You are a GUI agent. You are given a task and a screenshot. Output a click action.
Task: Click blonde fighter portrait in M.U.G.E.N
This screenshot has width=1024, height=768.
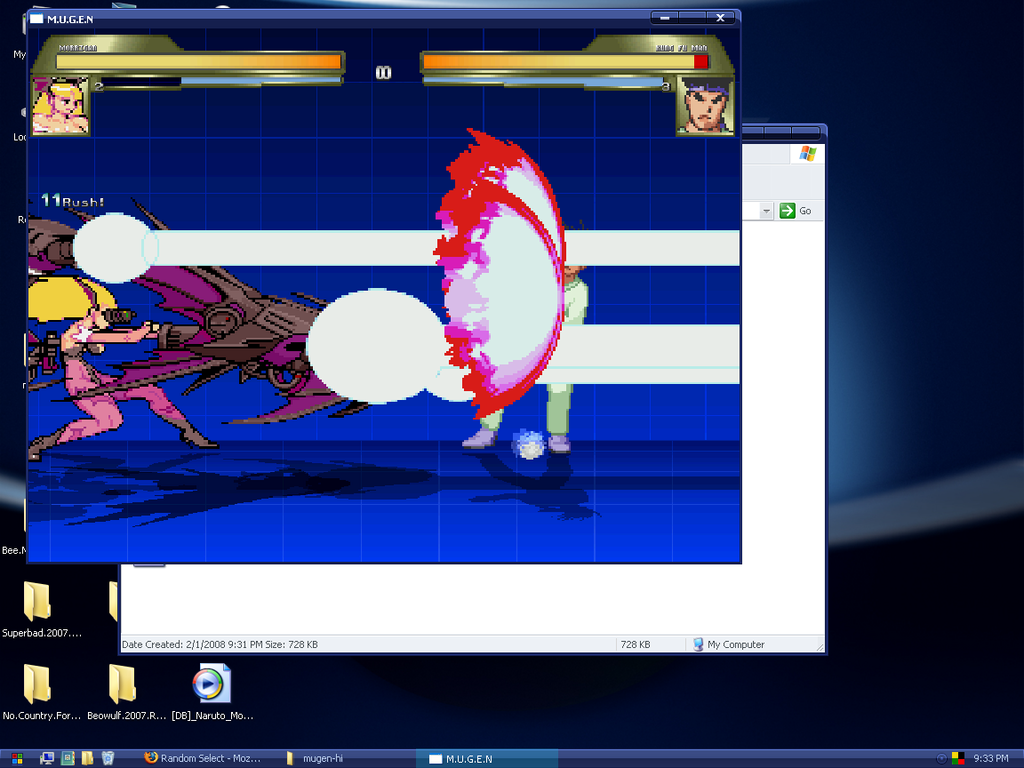pos(60,105)
